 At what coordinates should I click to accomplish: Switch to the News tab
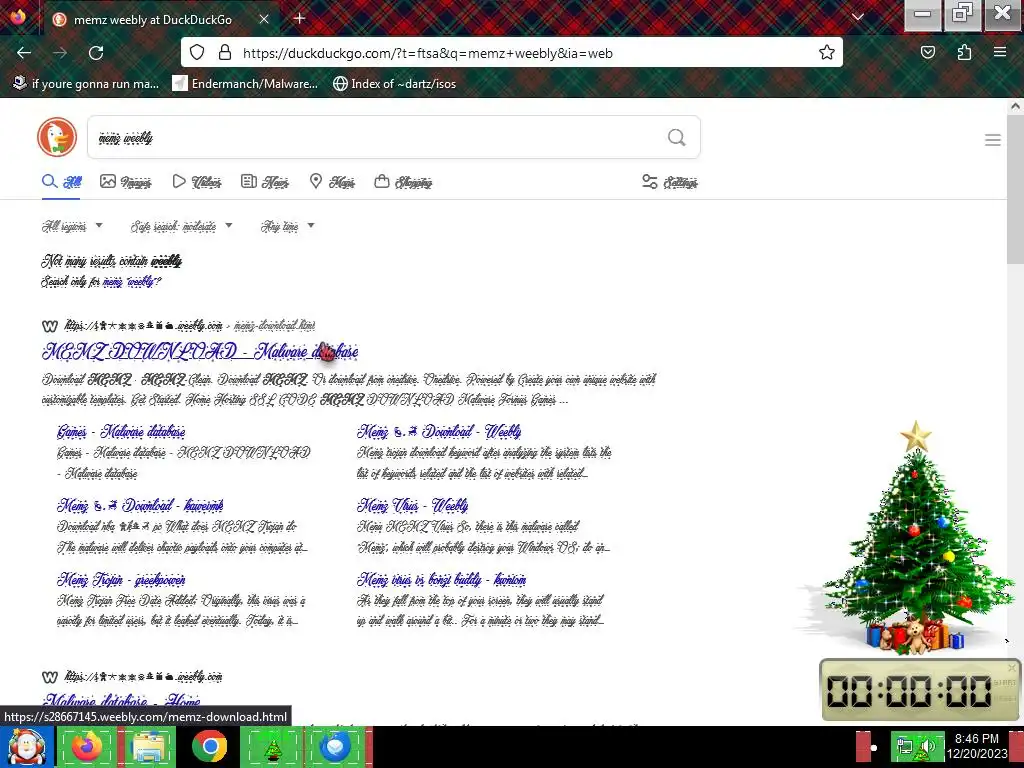coord(264,182)
